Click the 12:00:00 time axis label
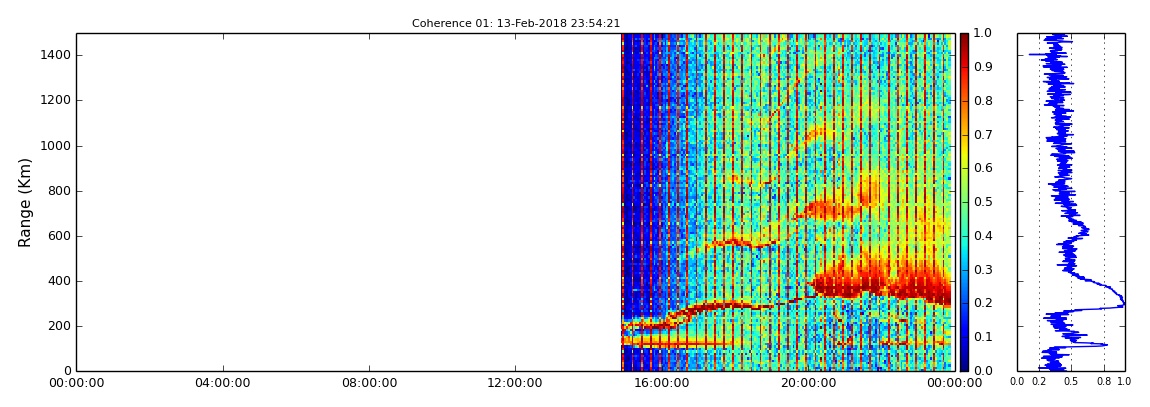This screenshot has height=407, width=1150. coord(516,383)
